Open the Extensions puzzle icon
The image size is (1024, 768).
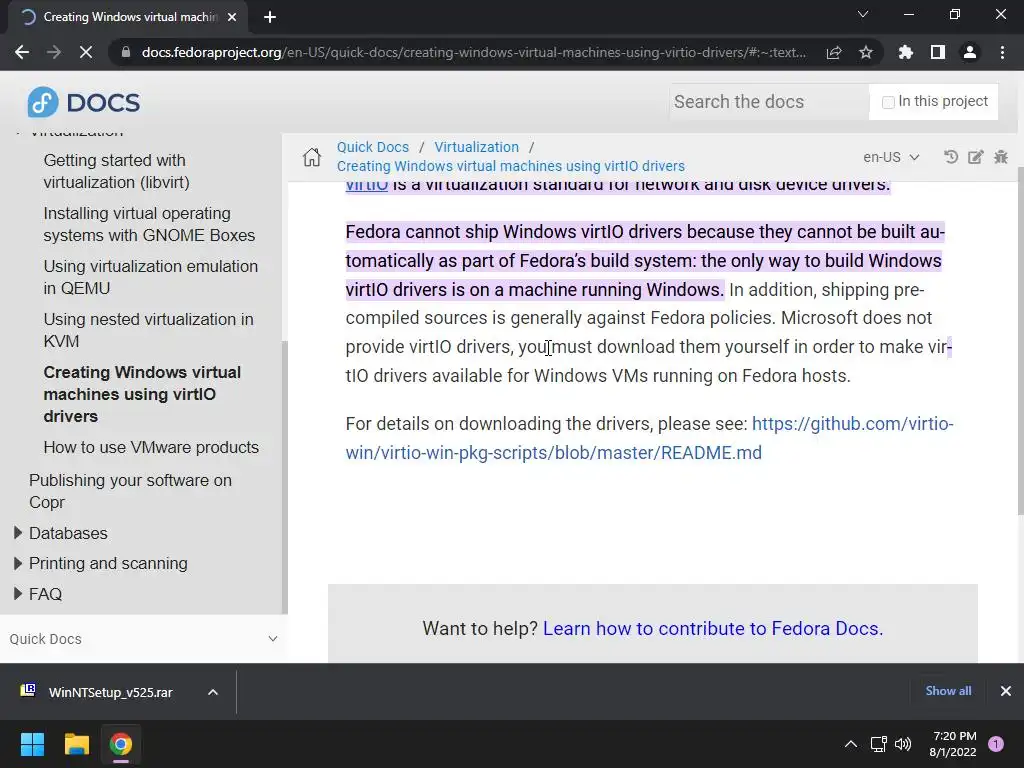tap(906, 52)
